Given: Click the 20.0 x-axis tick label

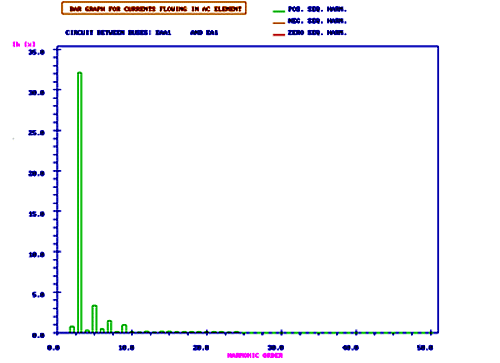Looking at the screenshot, I should [x=201, y=348].
